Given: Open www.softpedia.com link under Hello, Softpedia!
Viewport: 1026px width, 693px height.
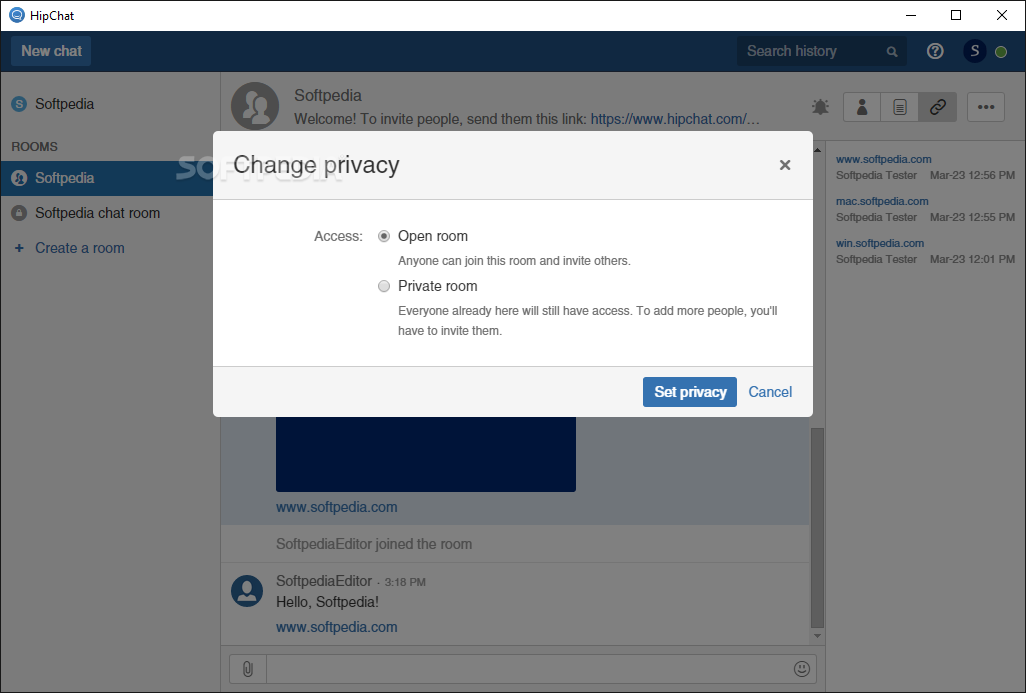Looking at the screenshot, I should 336,627.
